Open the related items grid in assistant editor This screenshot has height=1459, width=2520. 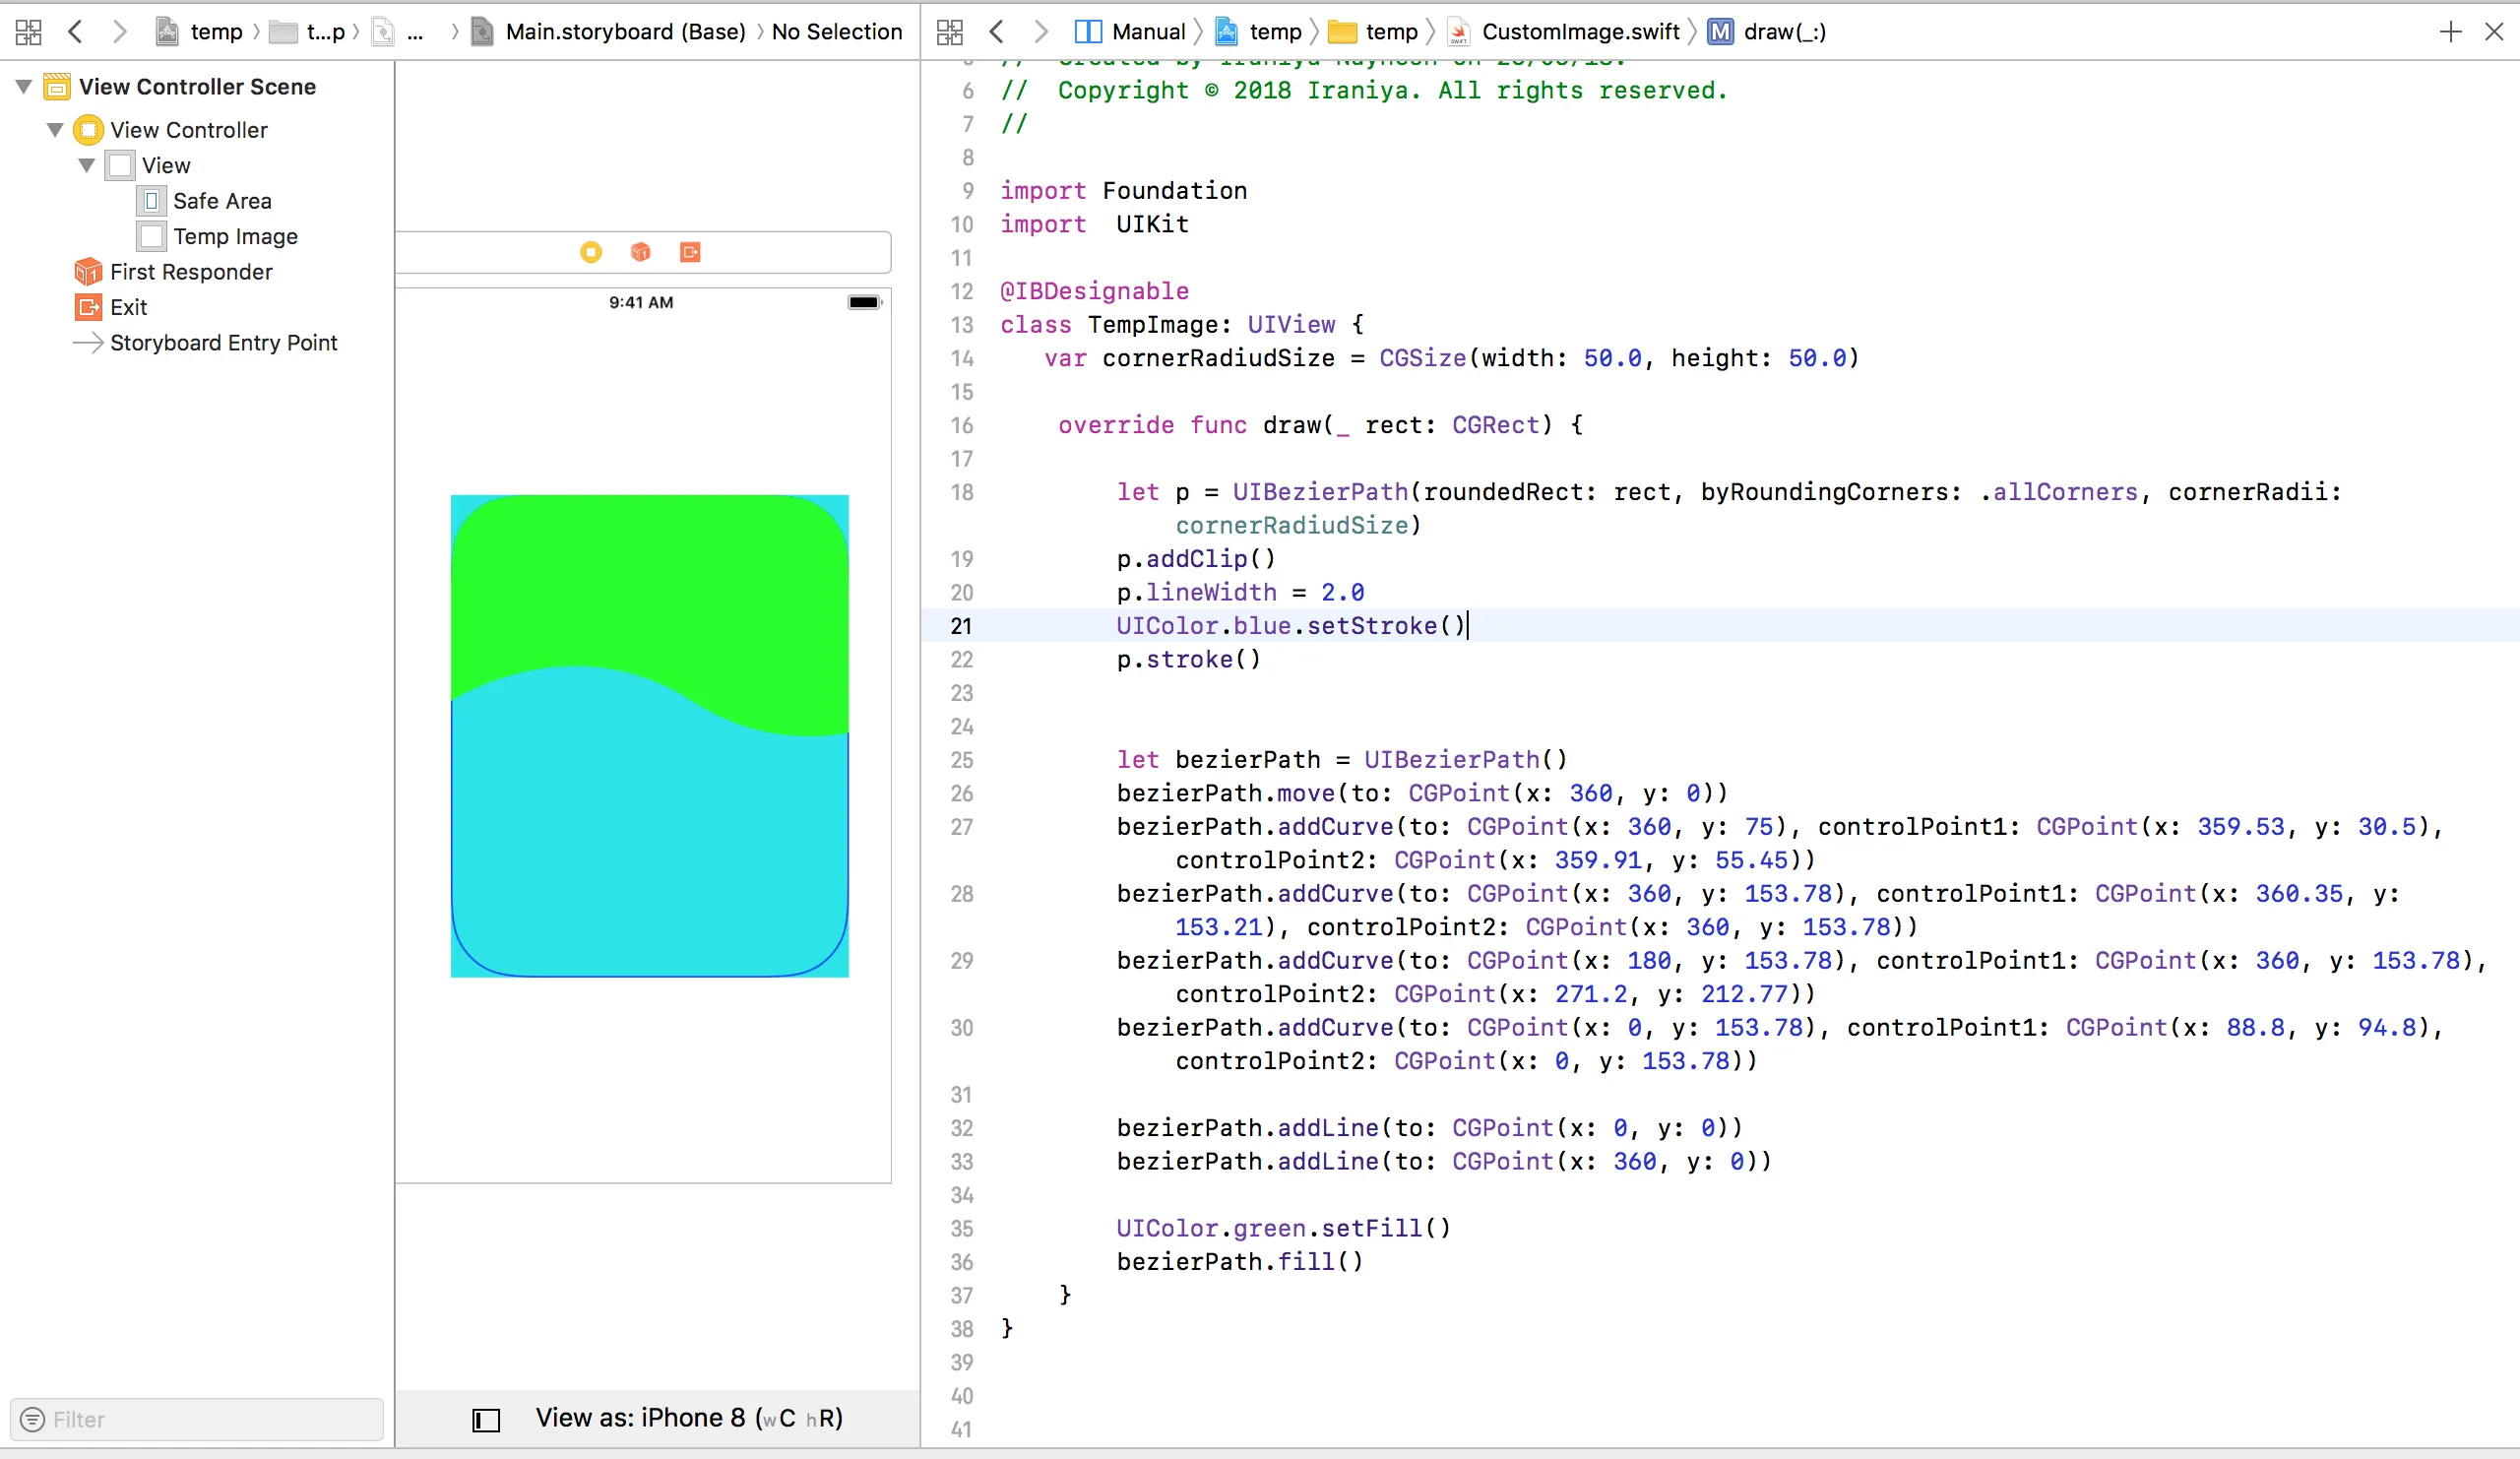[949, 32]
